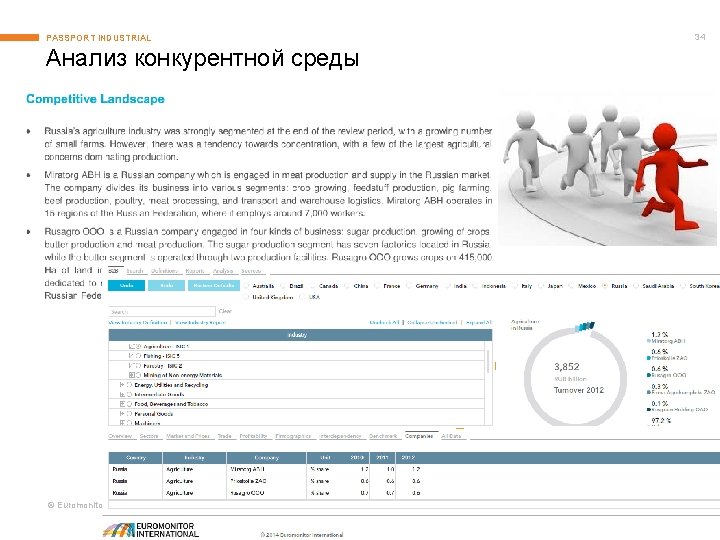
Task: Click the Uncheck All link
Action: coord(384,322)
